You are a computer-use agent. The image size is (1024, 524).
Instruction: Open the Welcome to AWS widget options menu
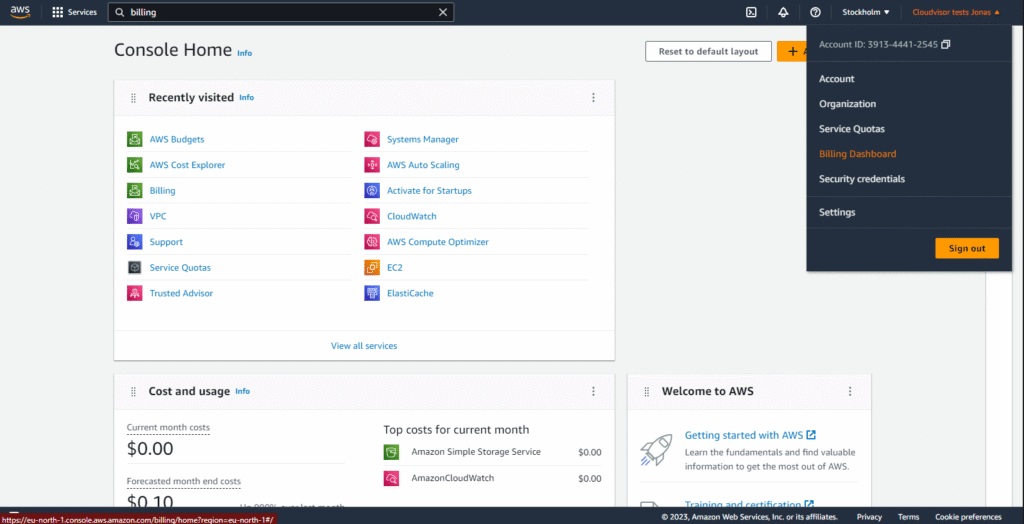(x=850, y=391)
